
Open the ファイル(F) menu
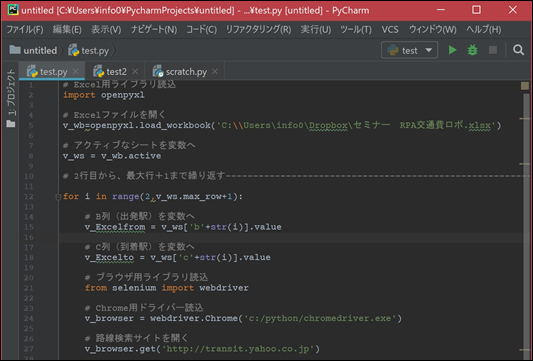[25, 30]
